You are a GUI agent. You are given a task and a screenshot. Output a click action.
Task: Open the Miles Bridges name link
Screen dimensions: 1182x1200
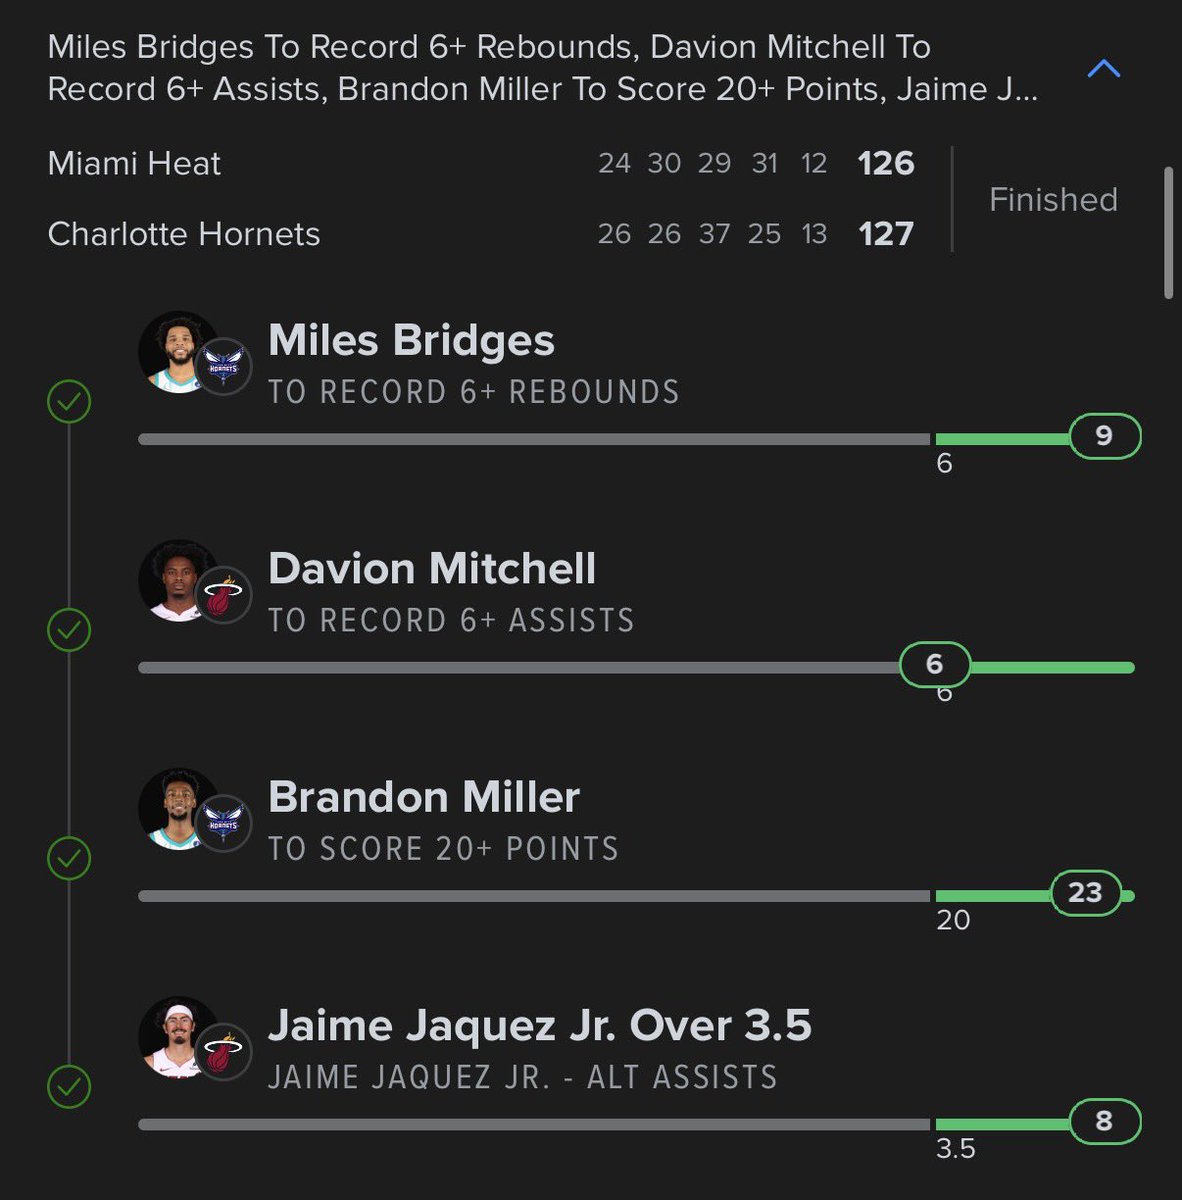[x=411, y=340]
